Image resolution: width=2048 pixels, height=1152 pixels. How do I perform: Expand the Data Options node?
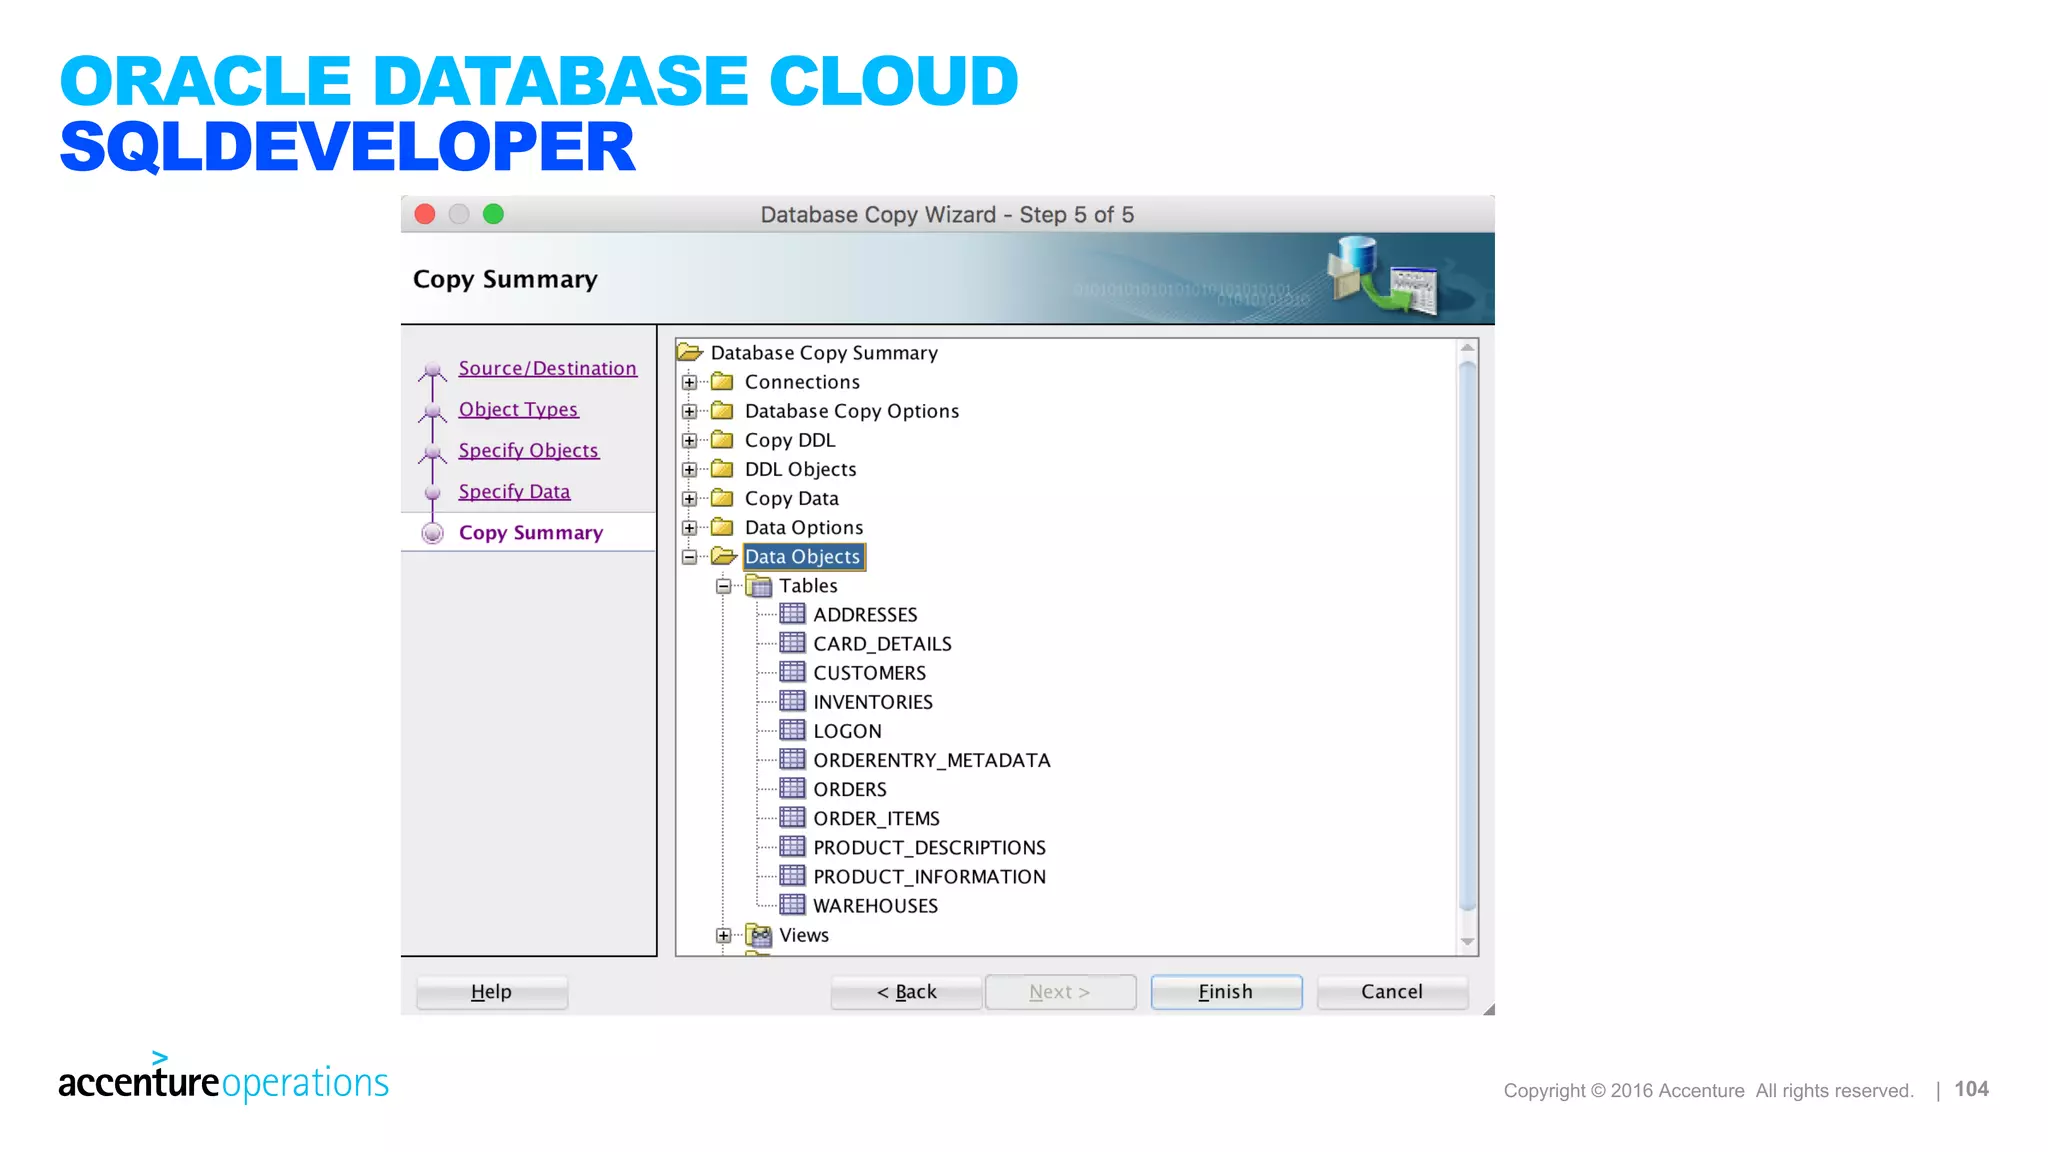click(x=689, y=527)
